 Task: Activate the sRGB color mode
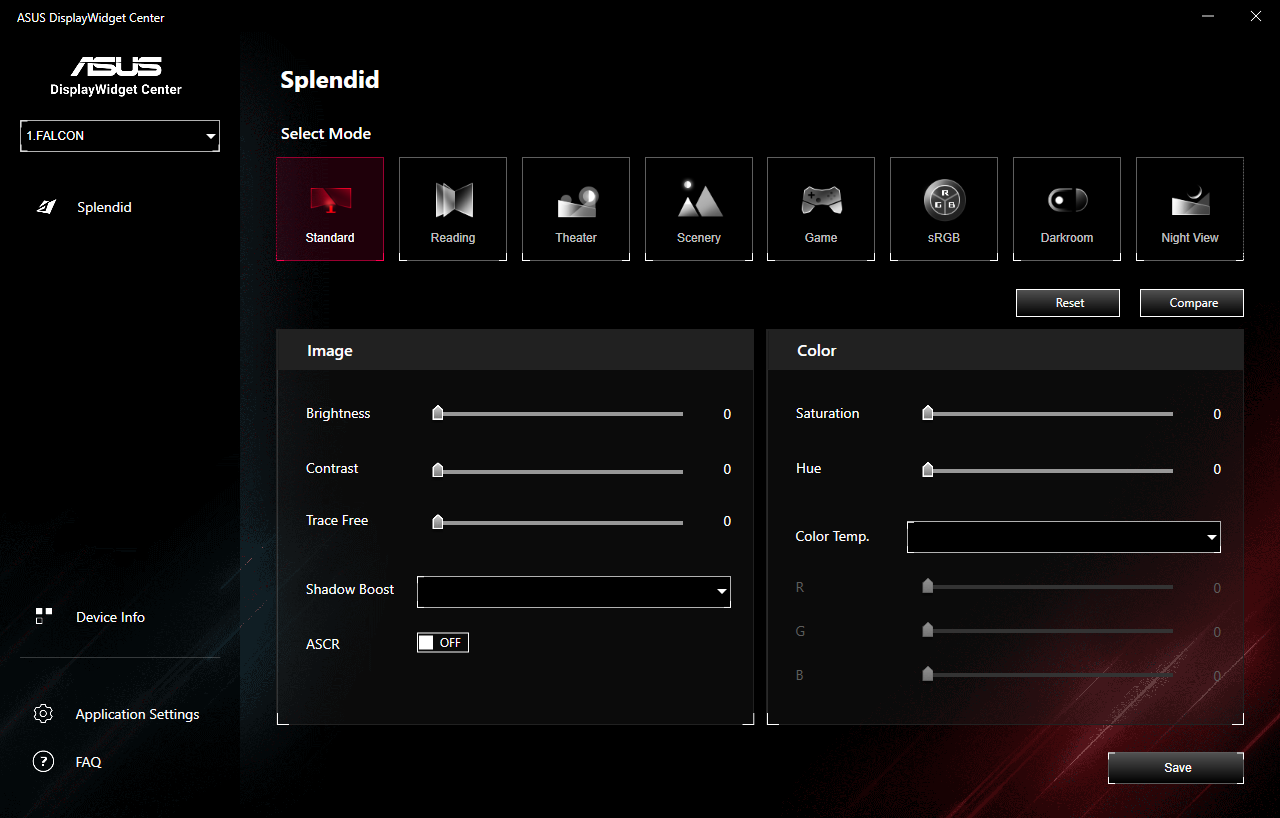point(943,208)
